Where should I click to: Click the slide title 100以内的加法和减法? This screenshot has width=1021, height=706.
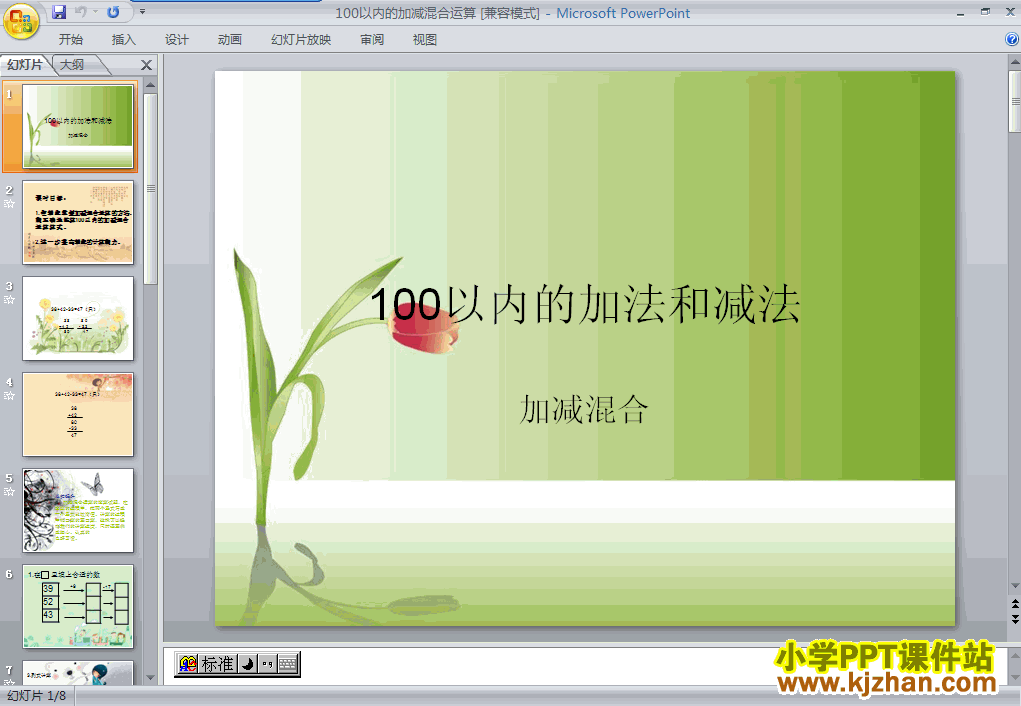pyautogui.click(x=585, y=304)
